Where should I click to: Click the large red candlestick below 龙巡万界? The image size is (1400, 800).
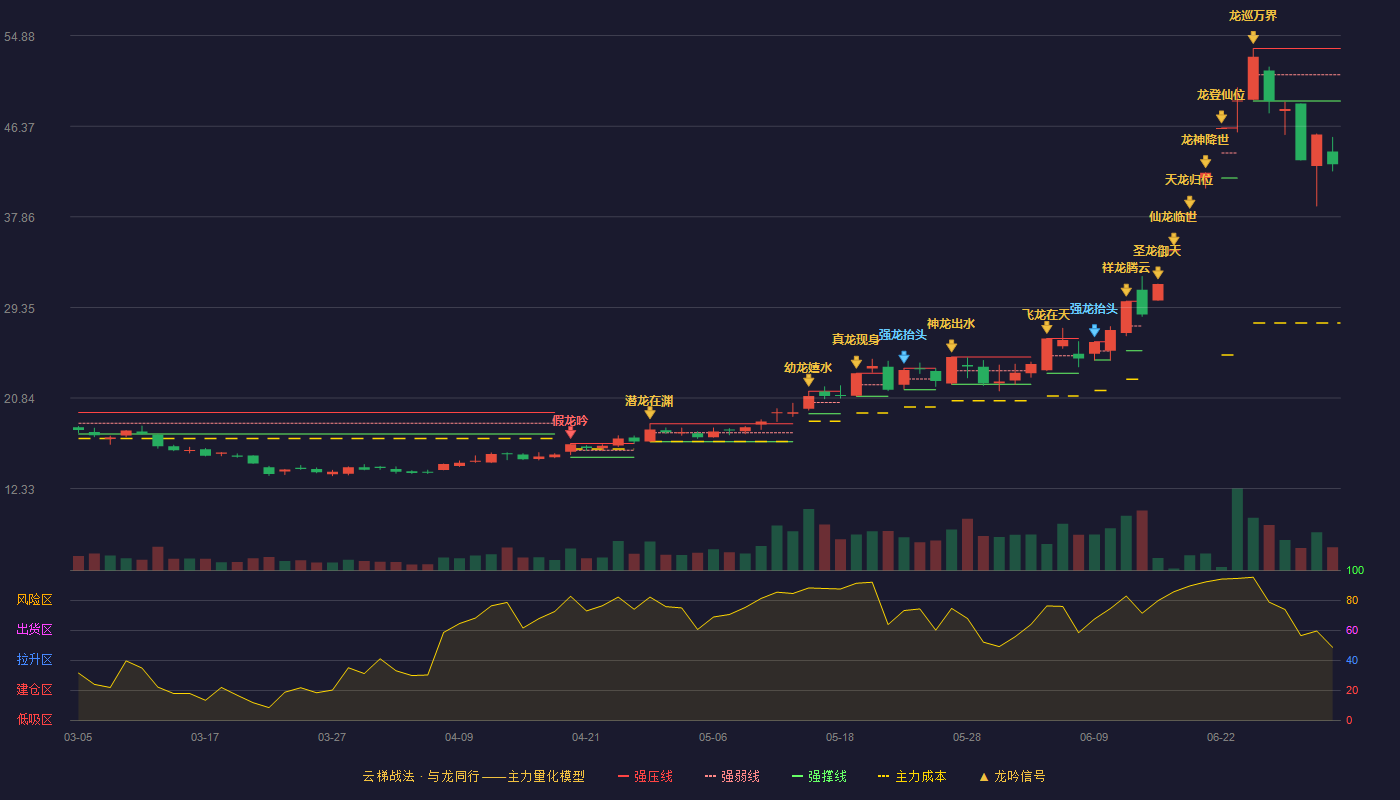click(x=1253, y=78)
